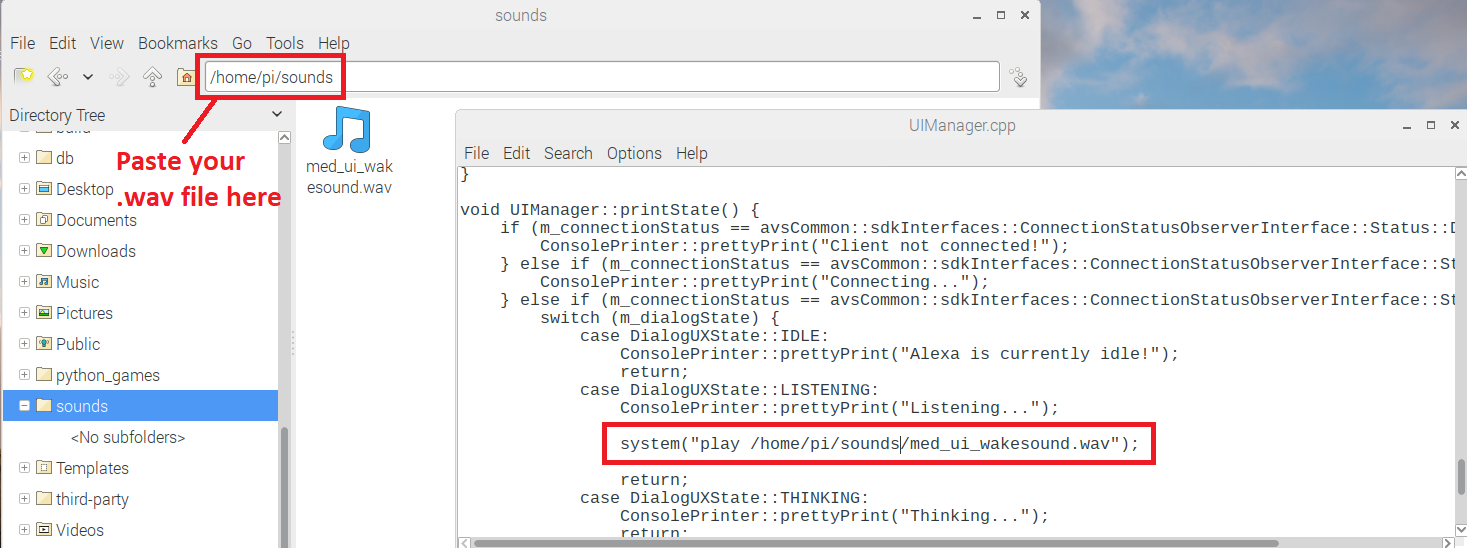Go back with the Previous Folder arrow

click(57, 76)
